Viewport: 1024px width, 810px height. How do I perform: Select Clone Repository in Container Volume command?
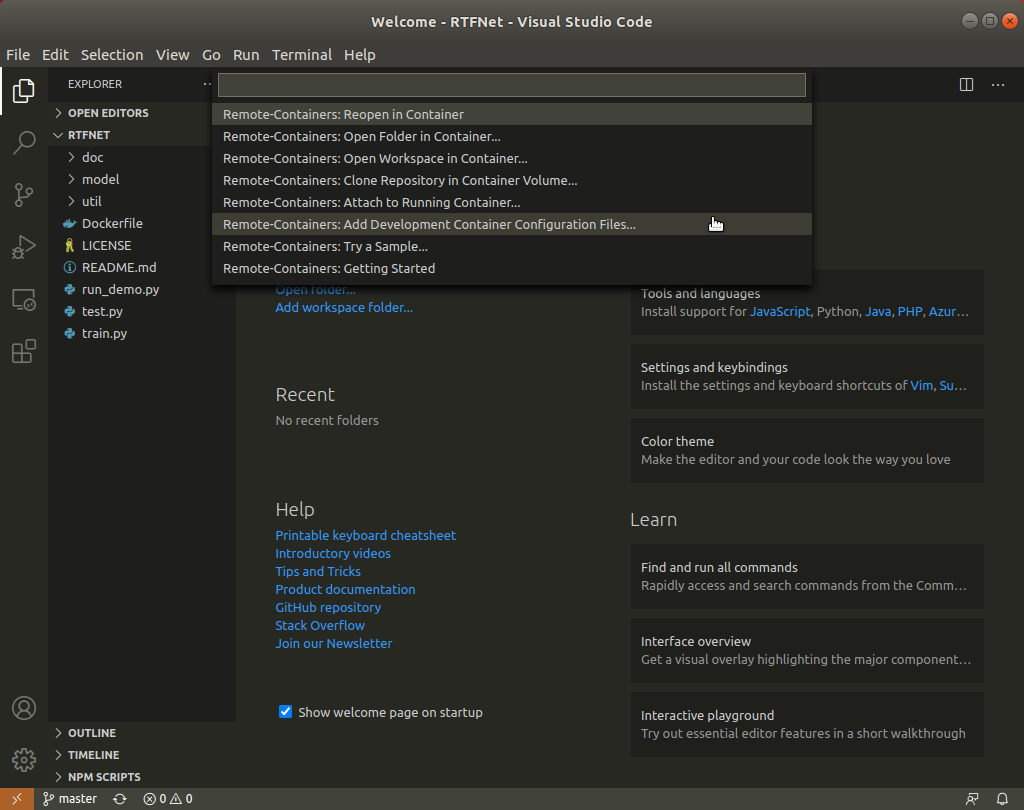click(x=512, y=180)
